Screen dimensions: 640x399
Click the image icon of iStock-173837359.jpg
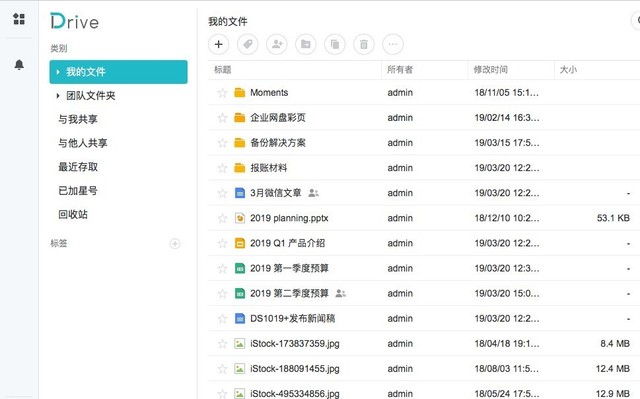pyautogui.click(x=240, y=344)
